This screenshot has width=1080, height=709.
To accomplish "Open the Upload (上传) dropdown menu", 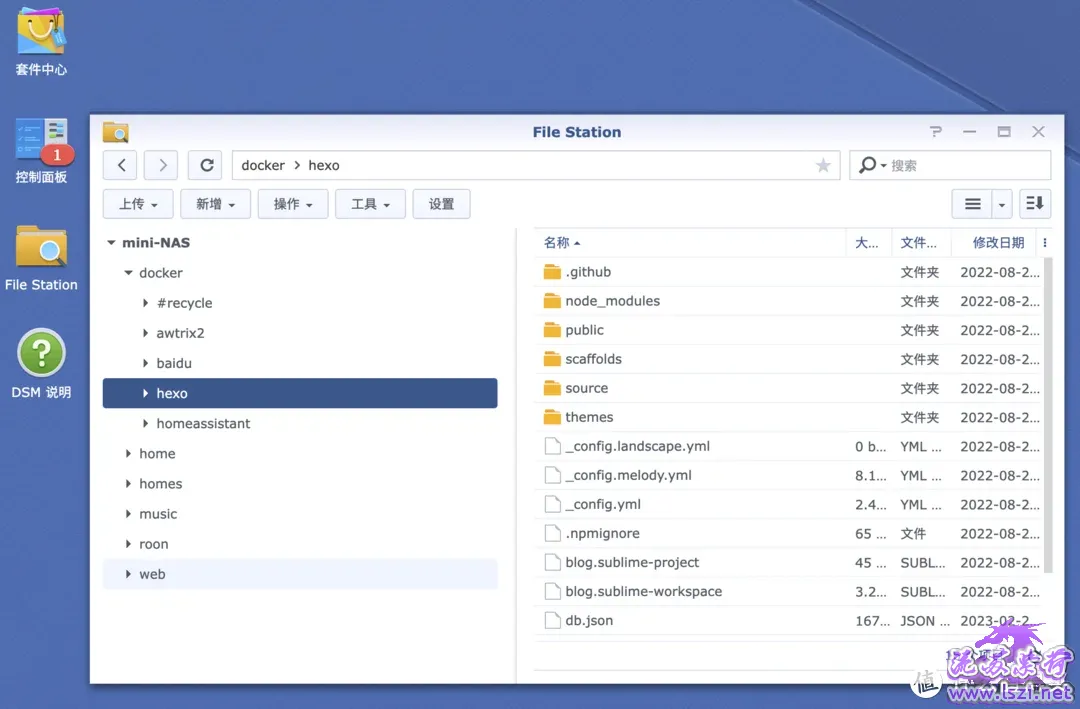I will [x=138, y=204].
